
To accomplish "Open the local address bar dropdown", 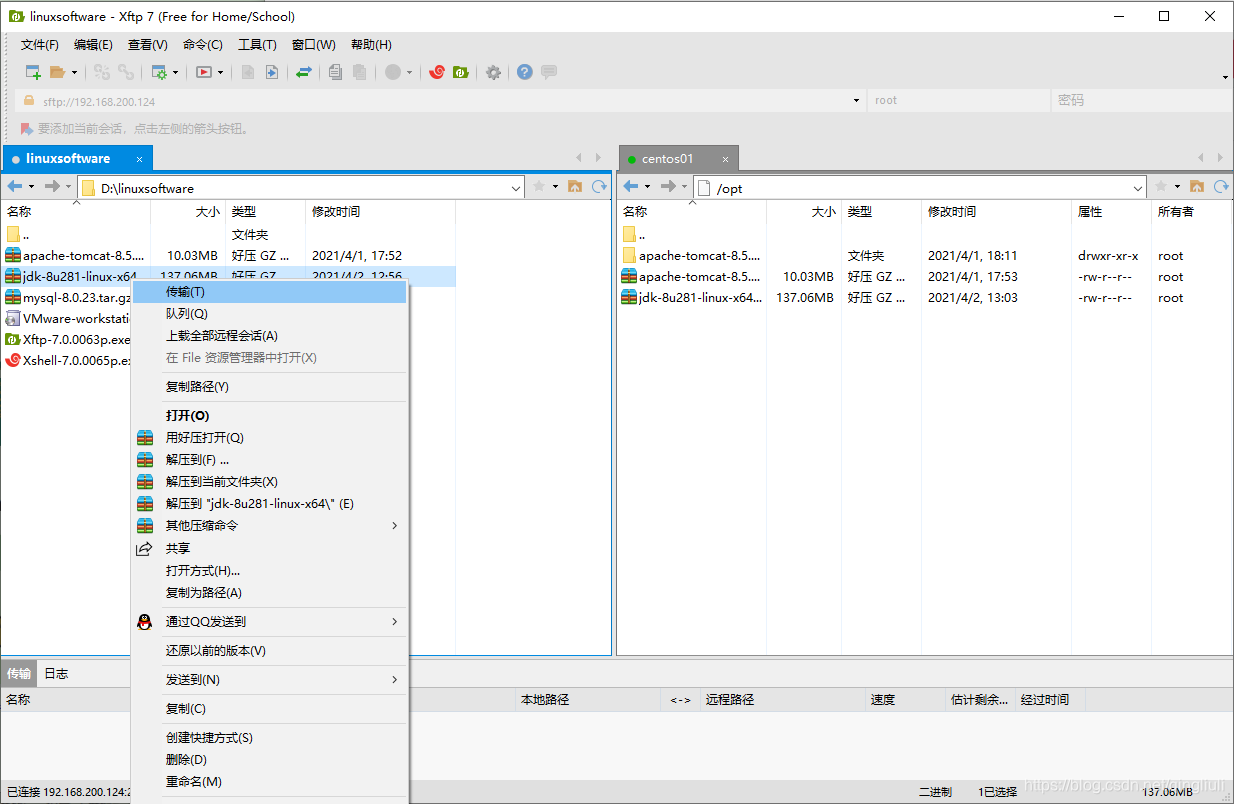I will [x=515, y=187].
